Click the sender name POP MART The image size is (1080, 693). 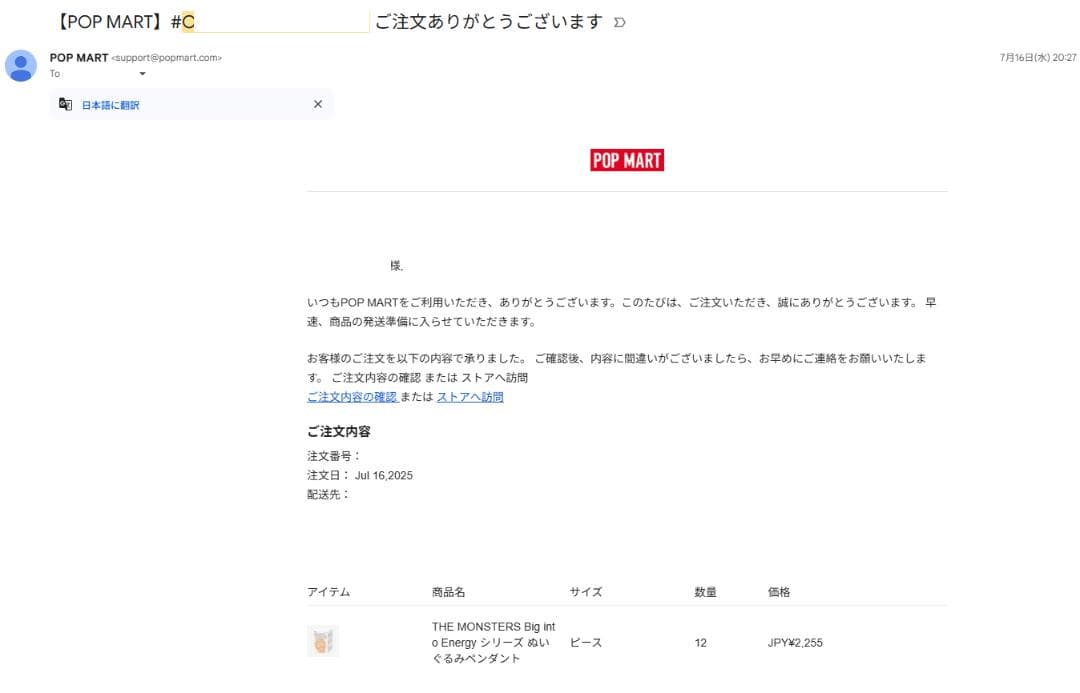78,58
